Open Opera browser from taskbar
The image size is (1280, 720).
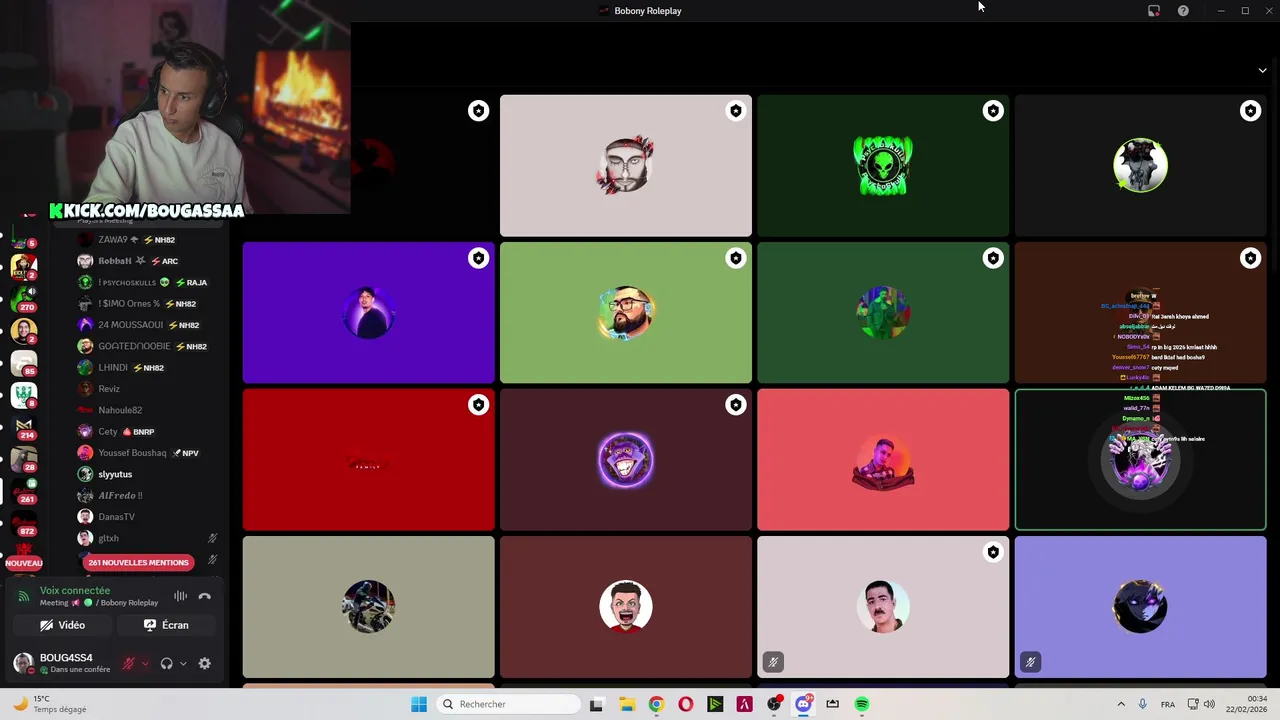[685, 704]
